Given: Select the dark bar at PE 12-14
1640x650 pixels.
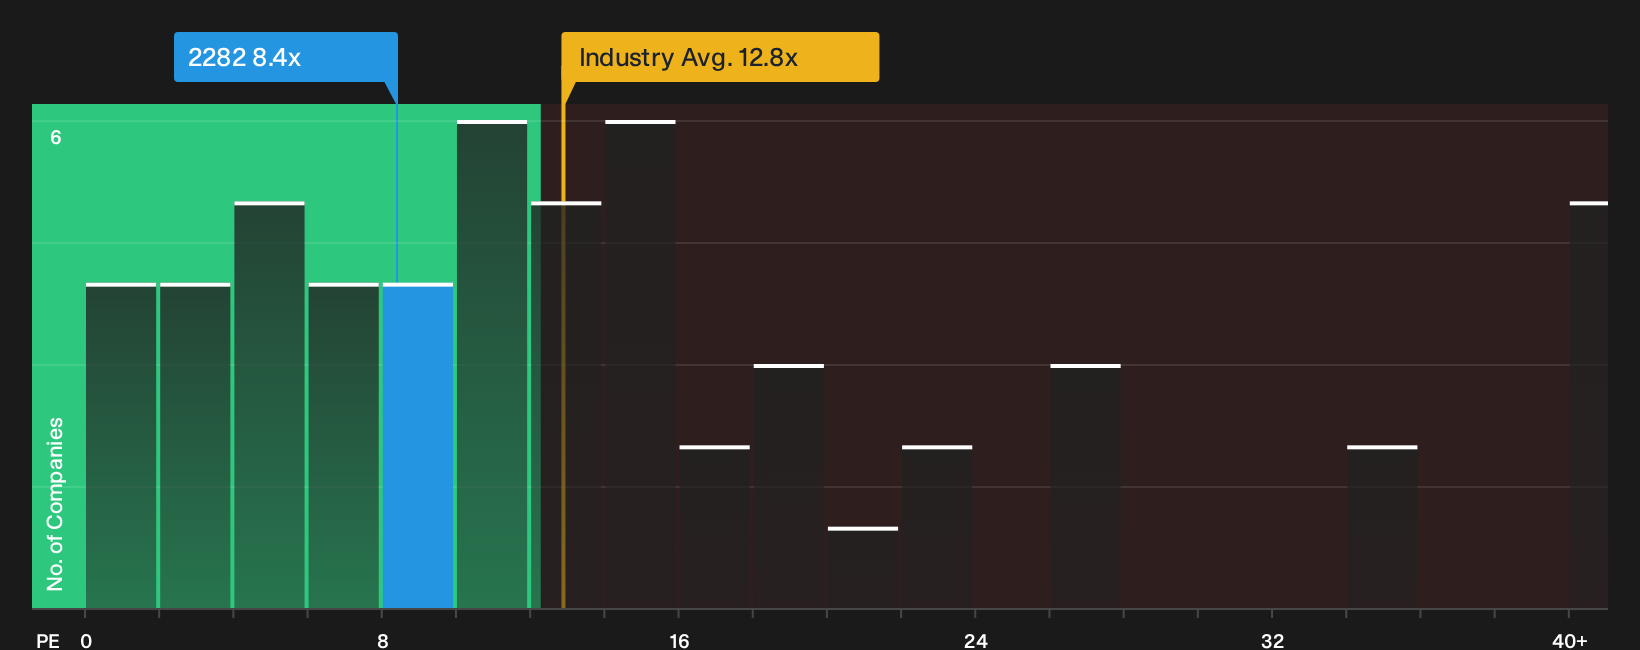Looking at the screenshot, I should [x=566, y=405].
